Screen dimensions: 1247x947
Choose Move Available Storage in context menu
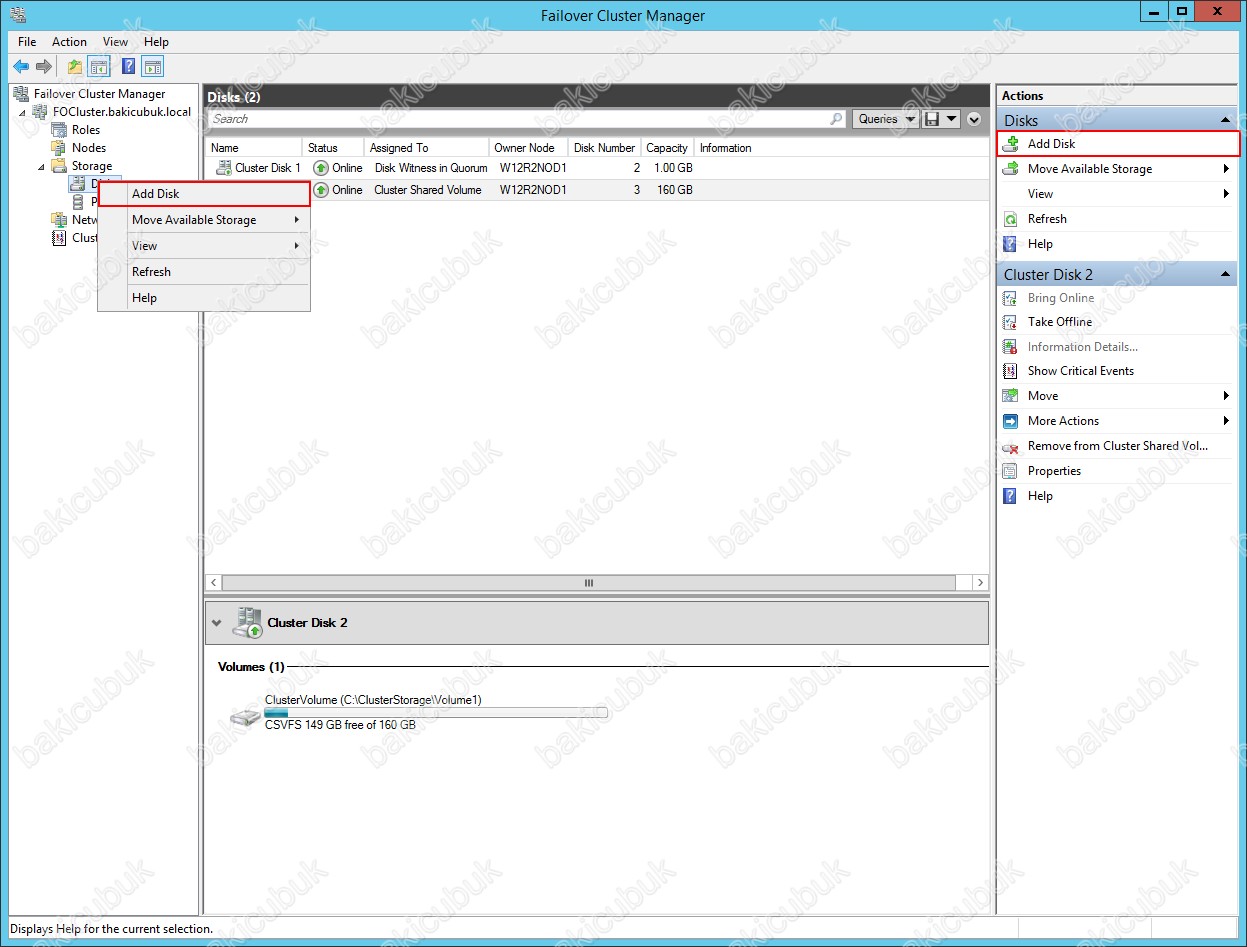(204, 220)
